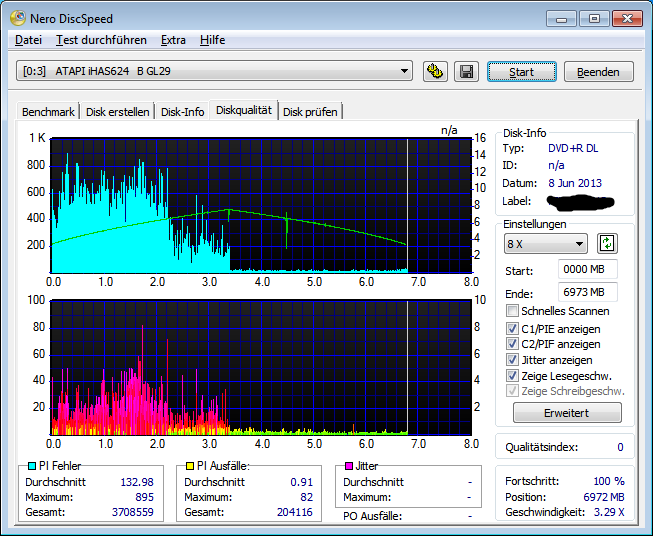
Task: Close the Nero DiscSpeed window
Action: coord(627,19)
